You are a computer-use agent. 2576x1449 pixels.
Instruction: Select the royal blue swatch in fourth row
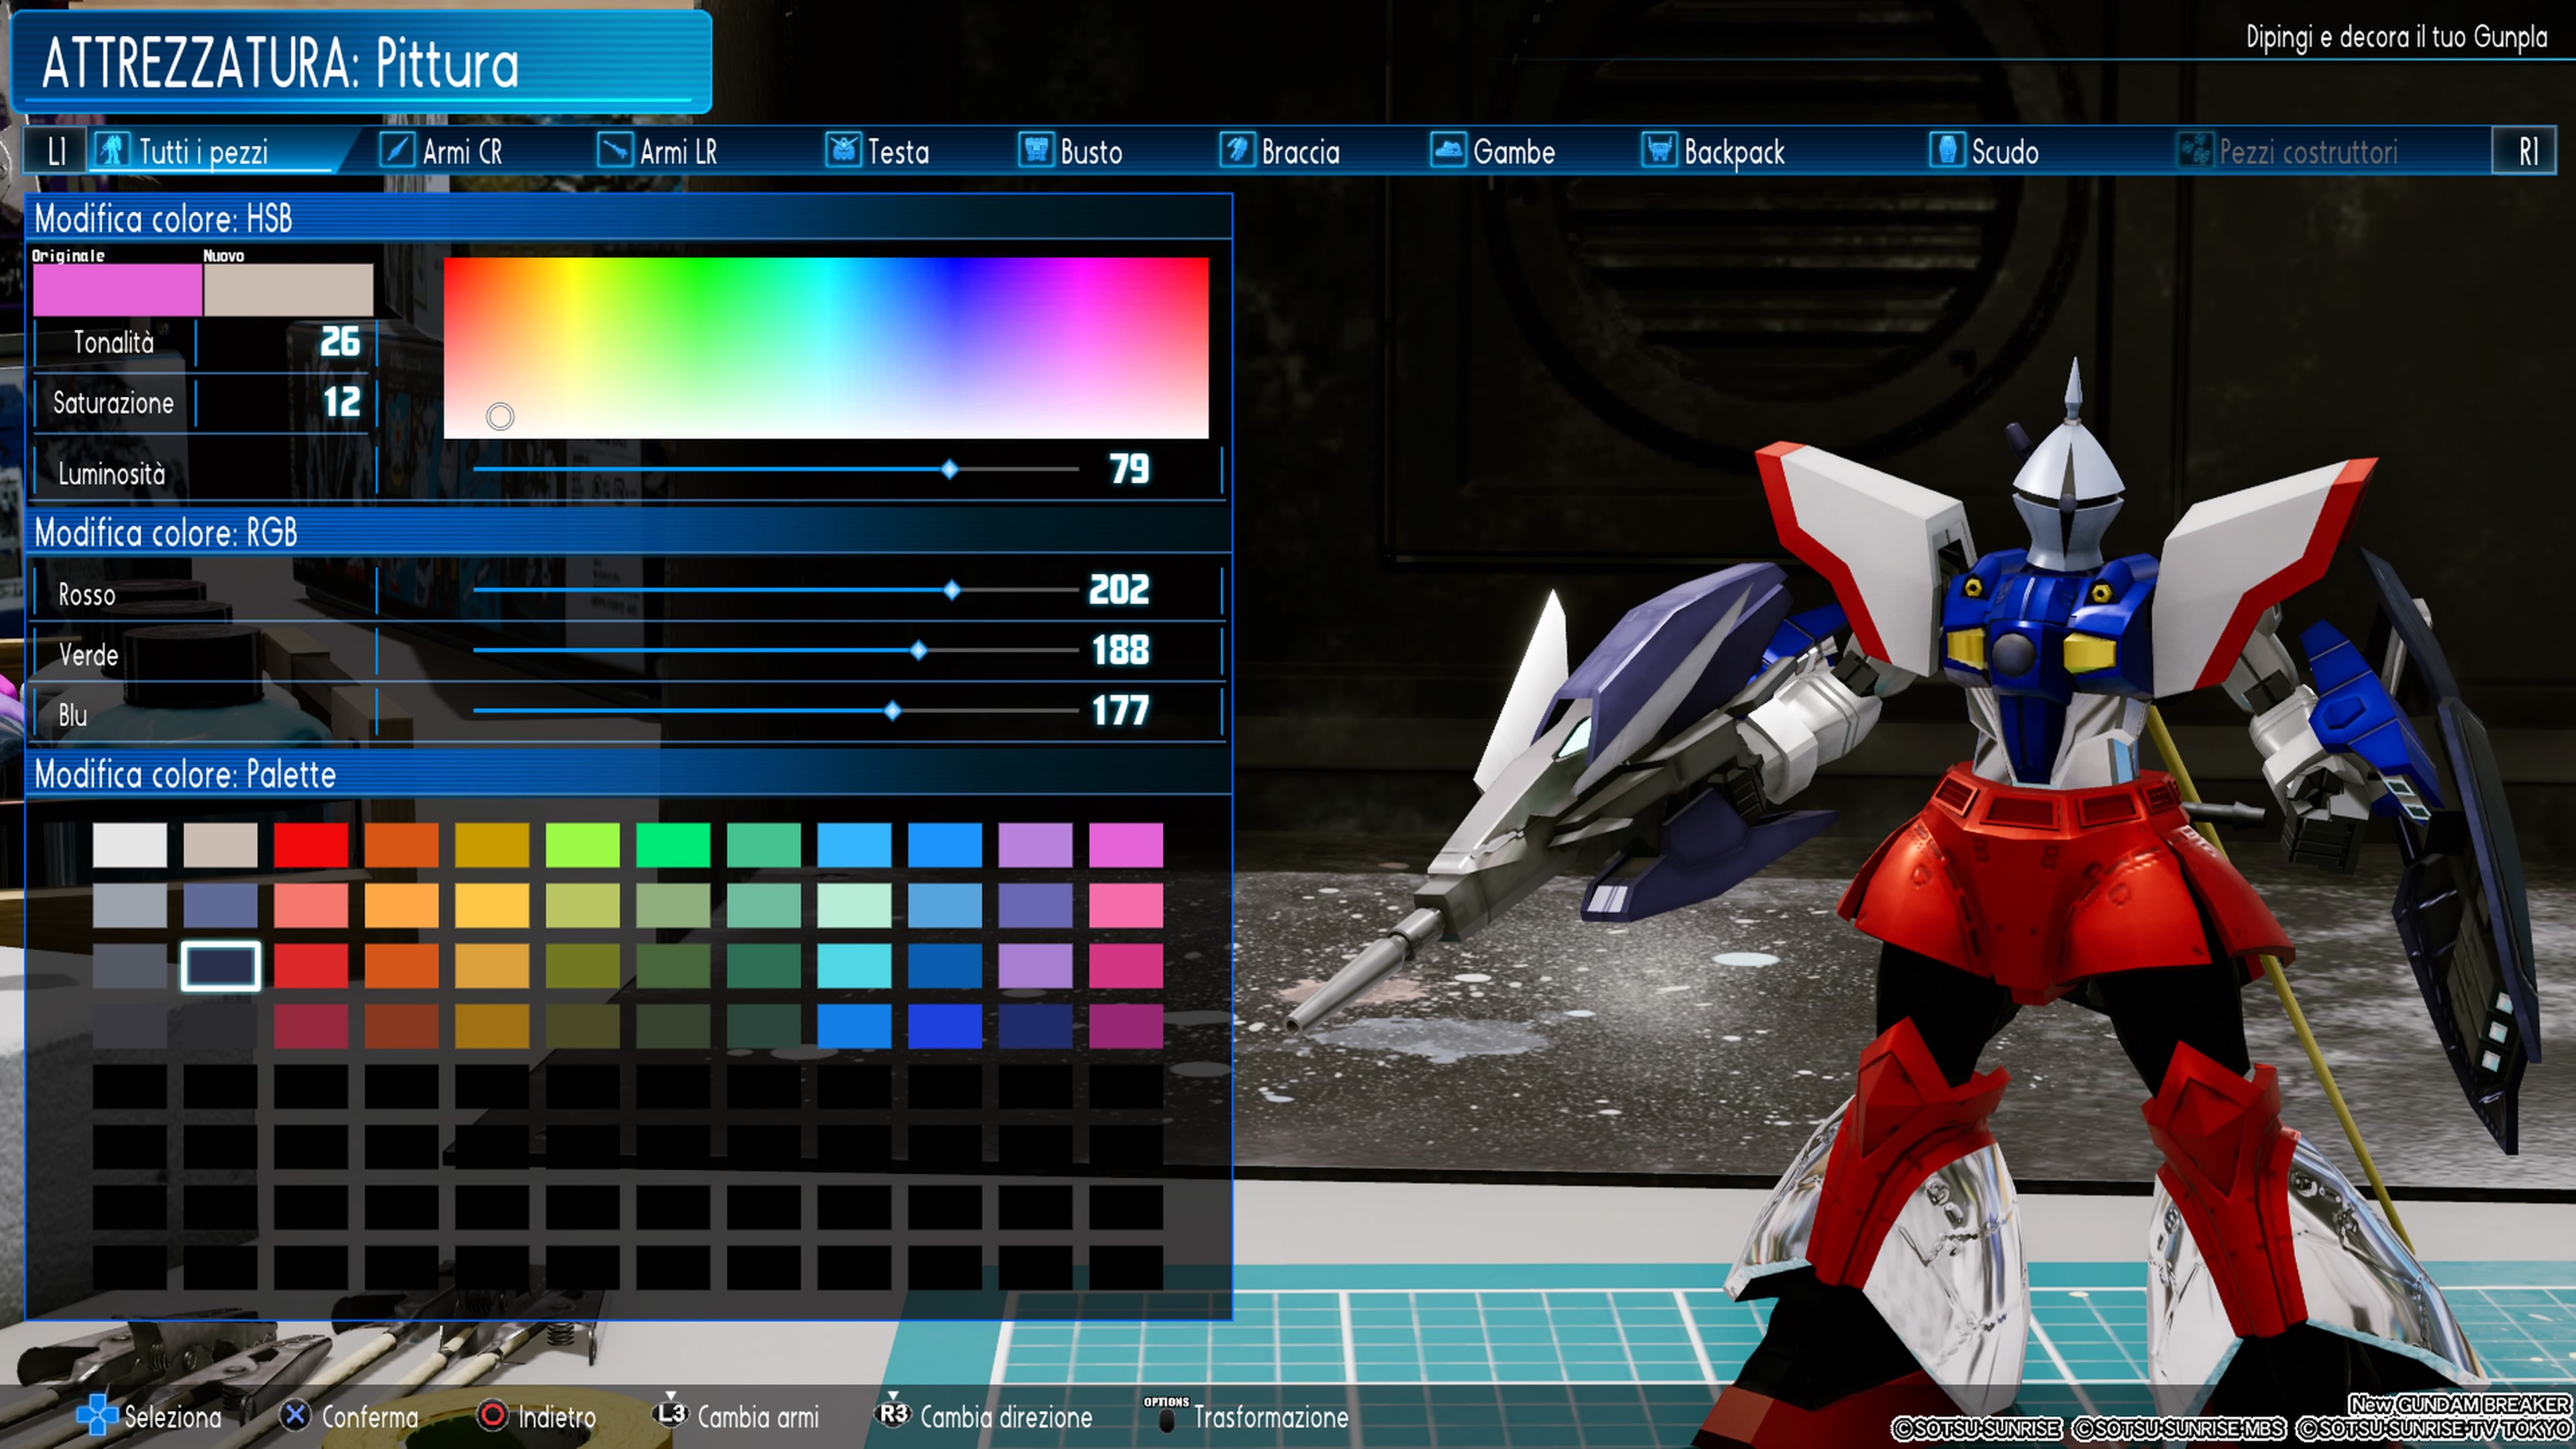(945, 1026)
